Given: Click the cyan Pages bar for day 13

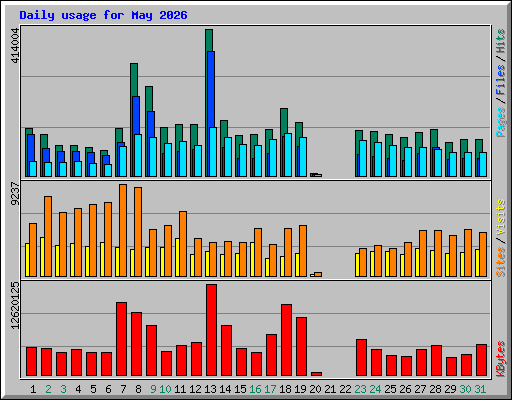Looking at the screenshot, I should [213, 152].
